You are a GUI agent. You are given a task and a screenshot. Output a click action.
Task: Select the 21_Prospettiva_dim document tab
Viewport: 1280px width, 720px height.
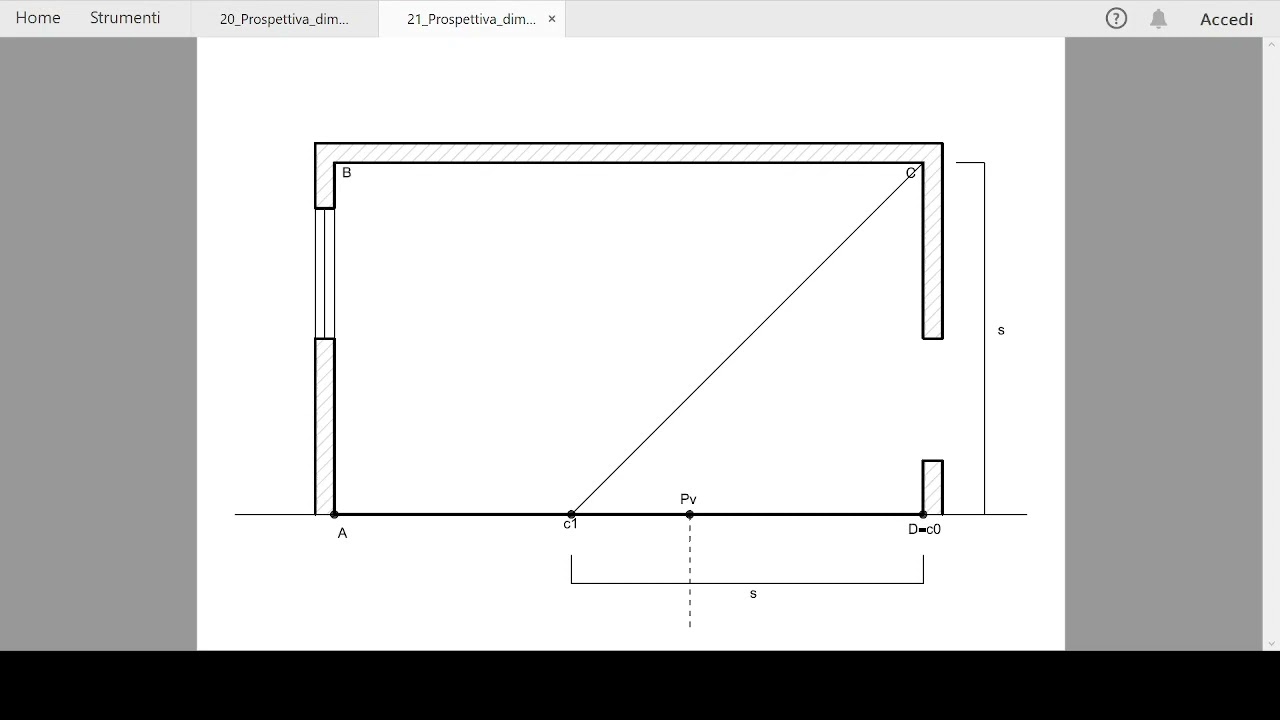(471, 19)
